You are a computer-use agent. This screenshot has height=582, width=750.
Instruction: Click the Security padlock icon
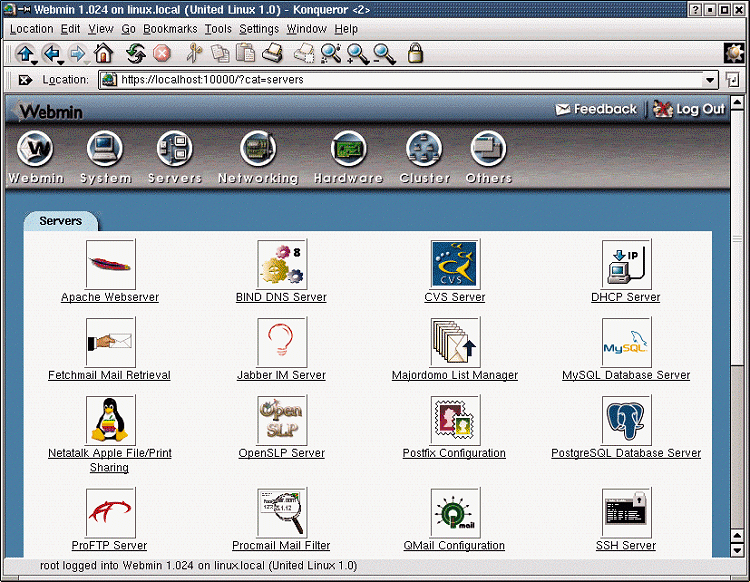click(x=415, y=53)
